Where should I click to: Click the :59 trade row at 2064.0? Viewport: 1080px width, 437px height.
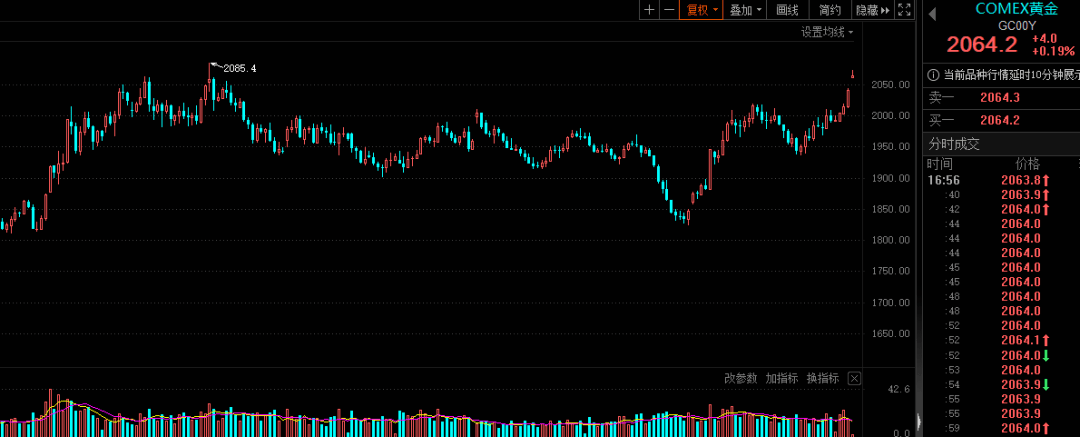click(x=1001, y=428)
